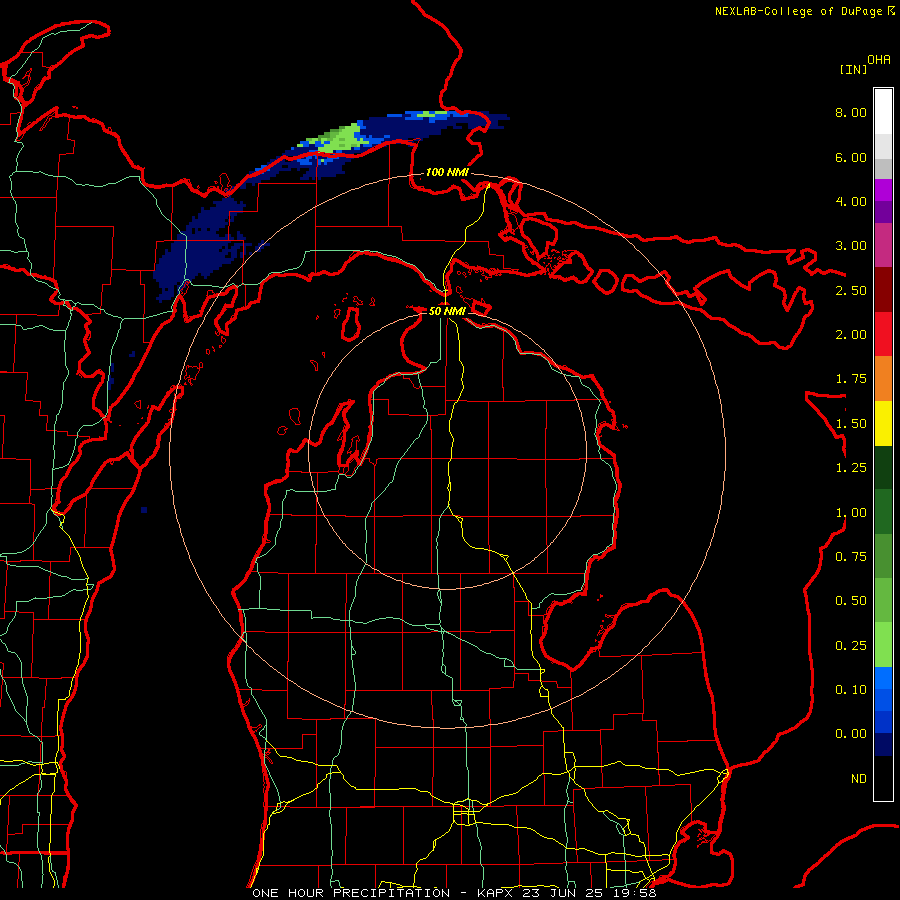Screen dimensions: 900x900
Task: Click the One Hour Precipitation KAPX caption
Action: point(454,893)
